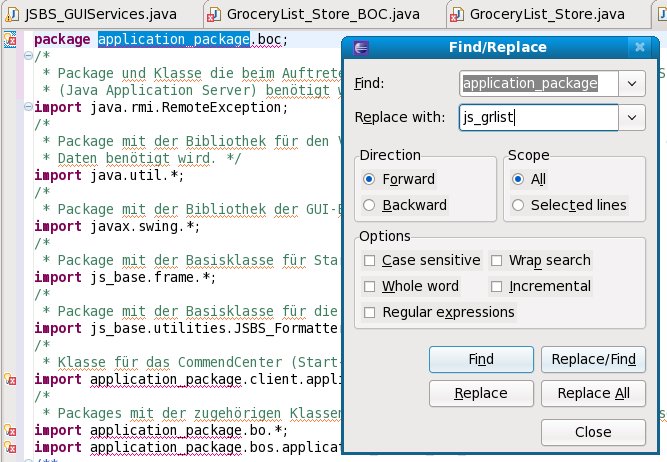Click error marker next to import application_package.bo.* line

(x=9, y=430)
